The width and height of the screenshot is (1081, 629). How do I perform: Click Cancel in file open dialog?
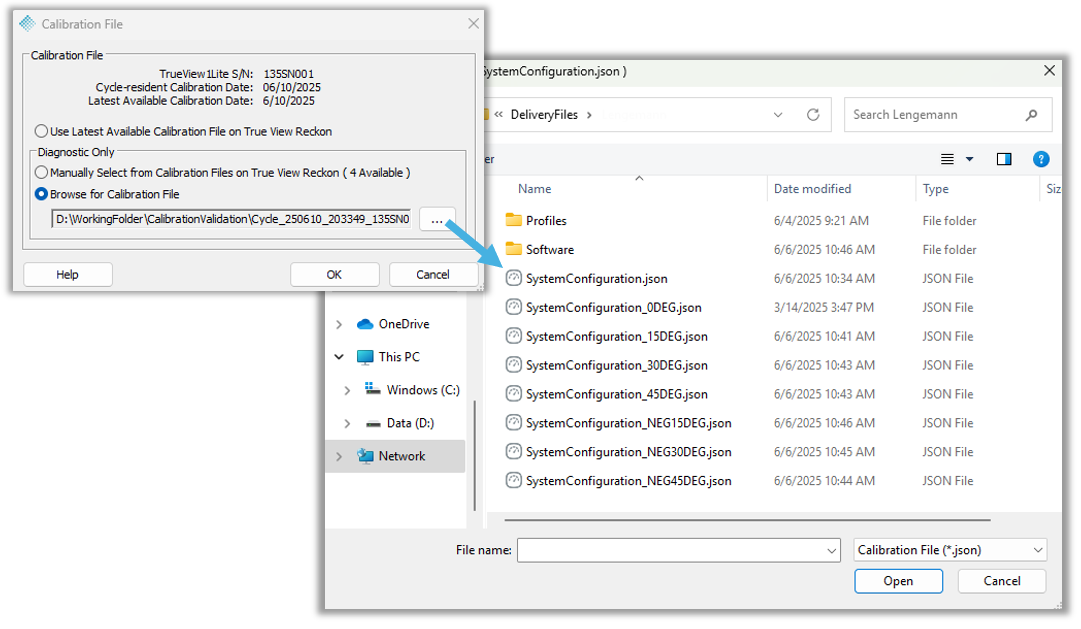click(1002, 581)
